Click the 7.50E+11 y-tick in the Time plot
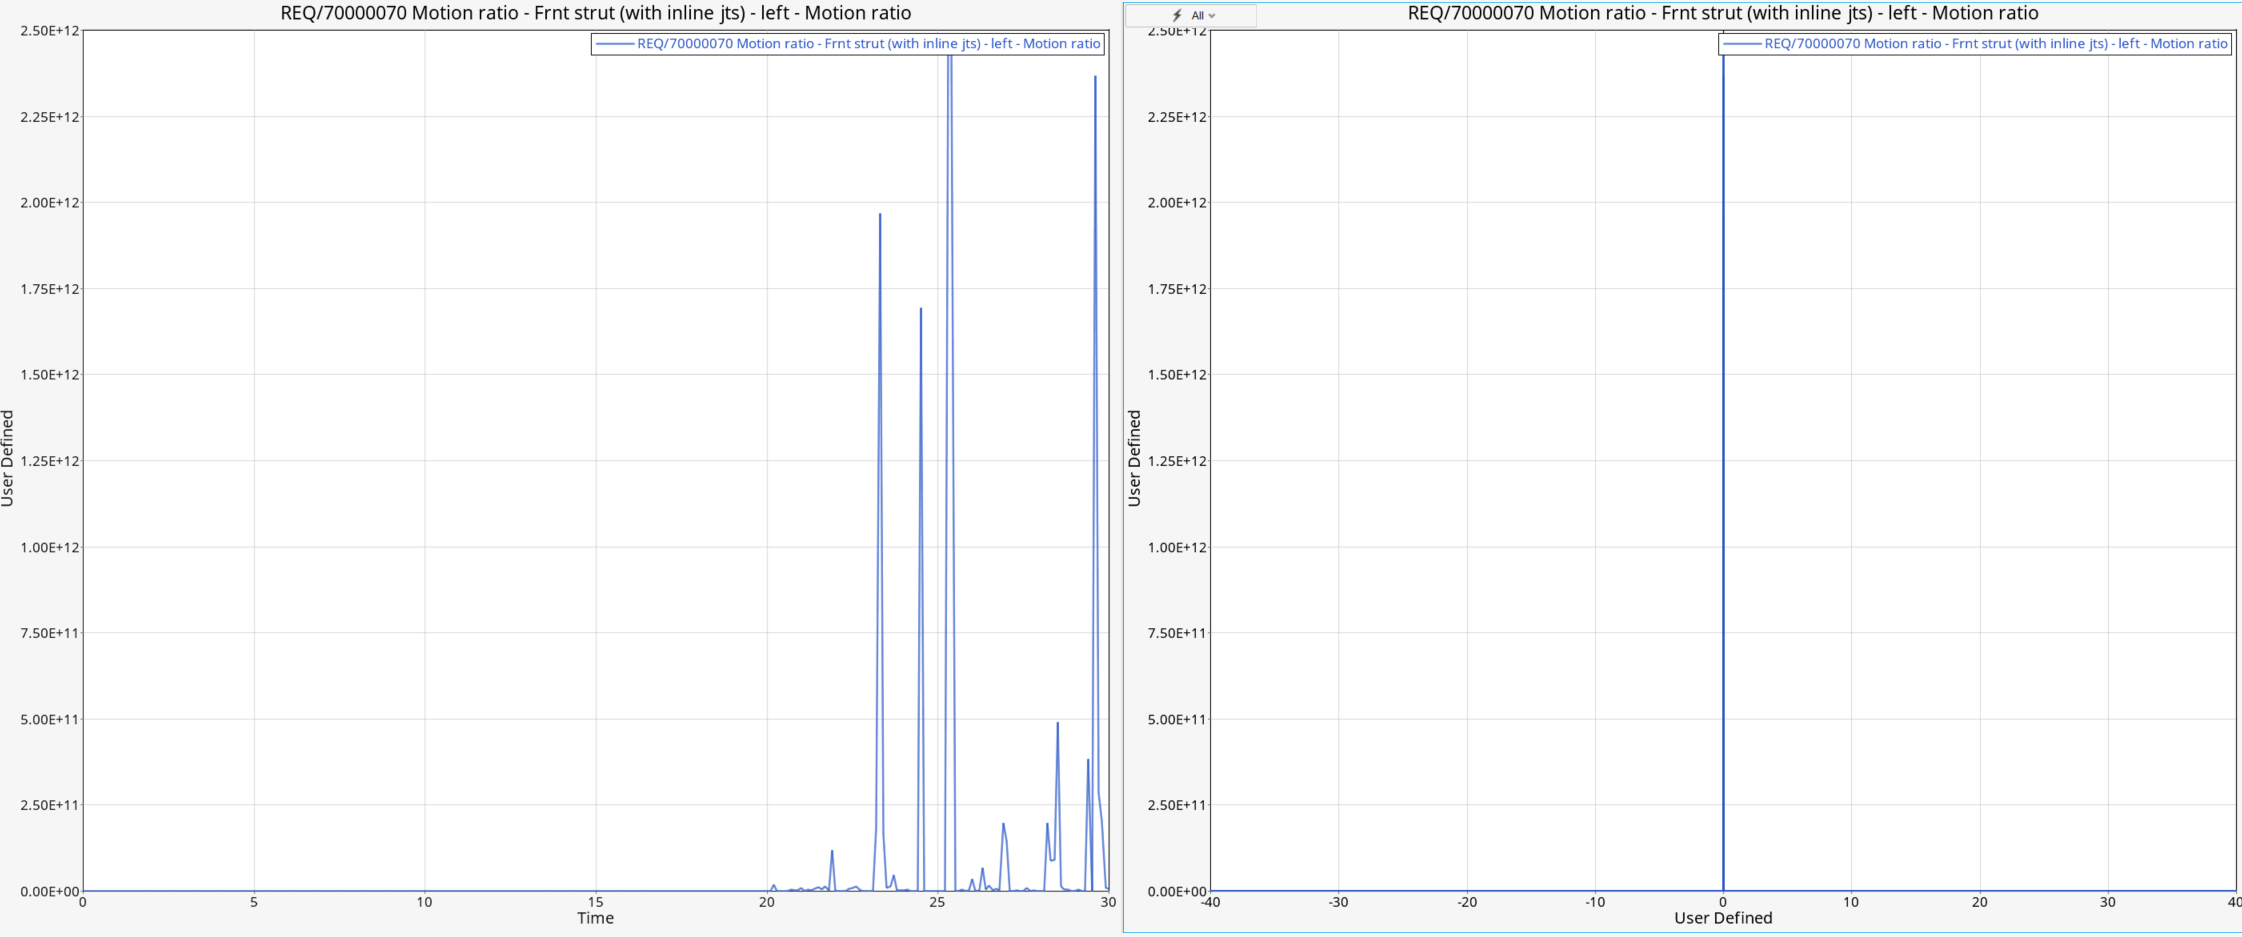Viewport: 2242px width, 937px height. coord(50,633)
